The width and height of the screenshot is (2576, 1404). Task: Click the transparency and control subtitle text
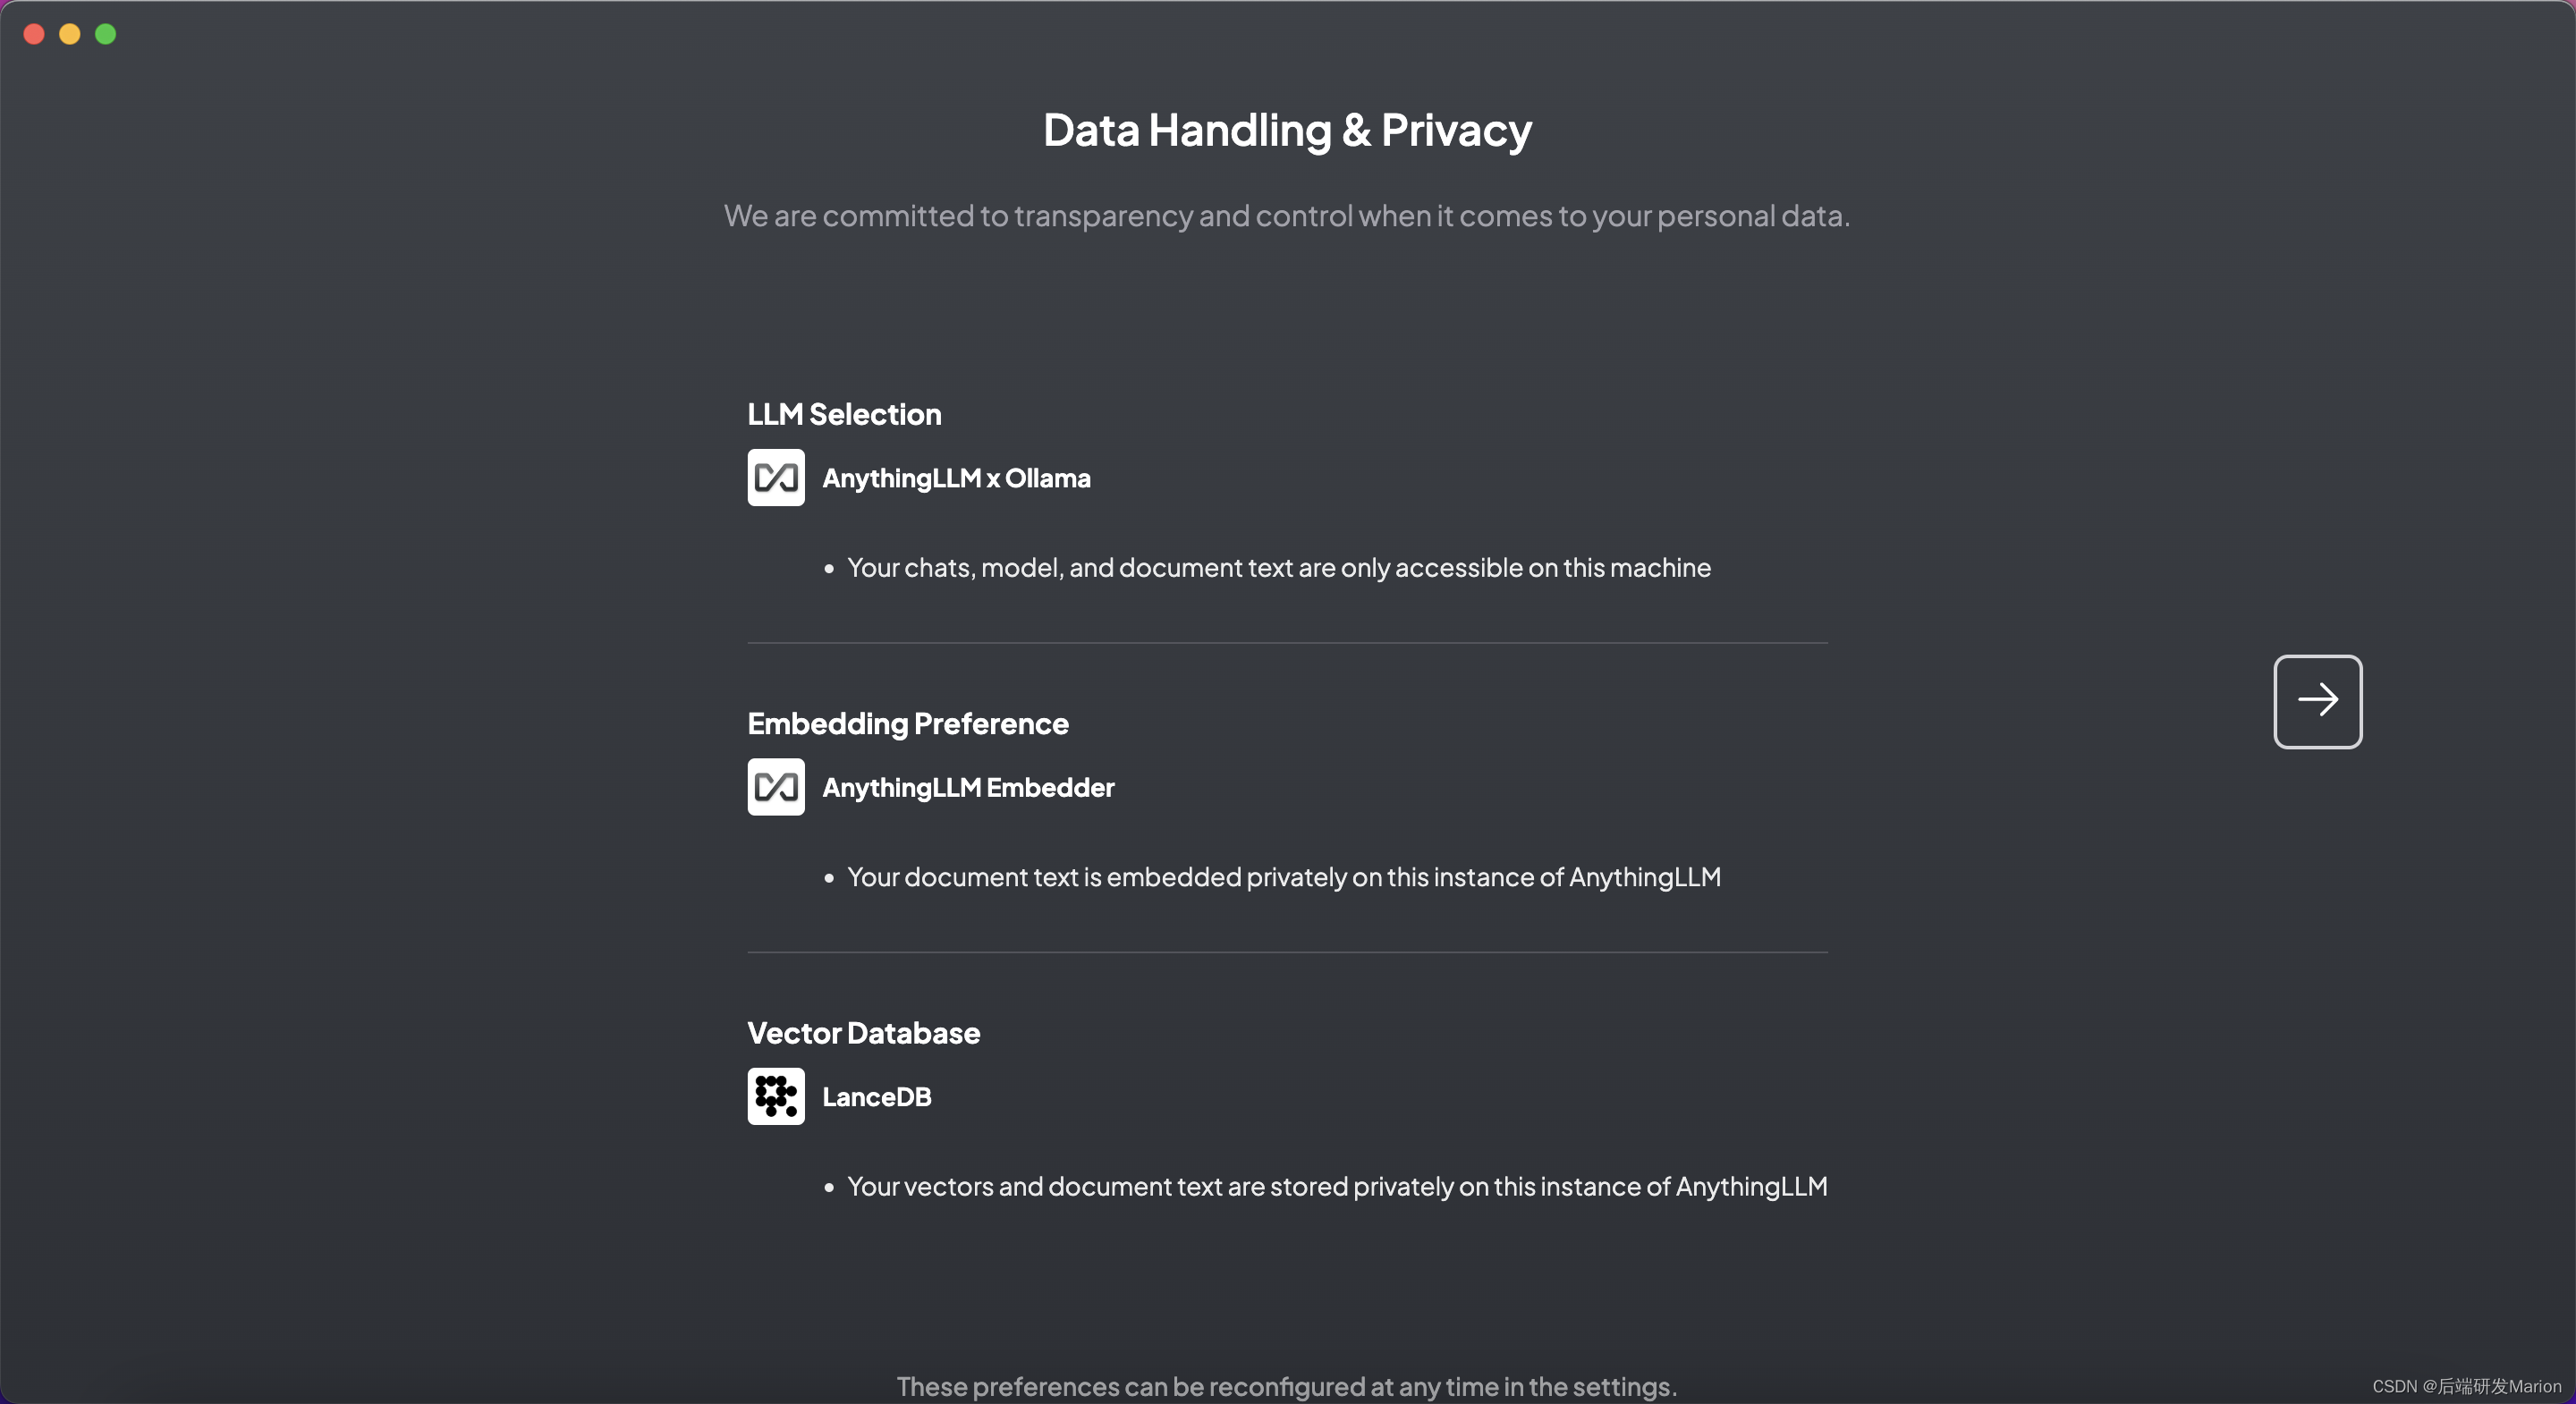tap(1287, 215)
